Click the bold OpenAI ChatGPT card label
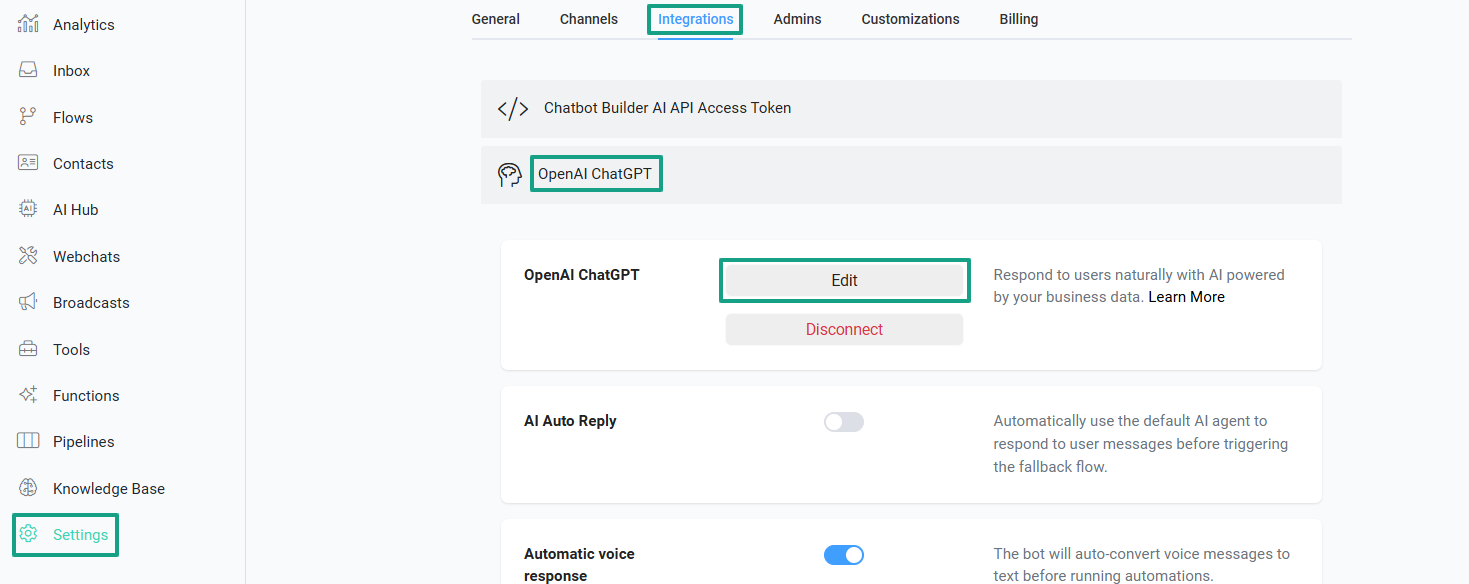The width and height of the screenshot is (1469, 584). click(x=582, y=274)
